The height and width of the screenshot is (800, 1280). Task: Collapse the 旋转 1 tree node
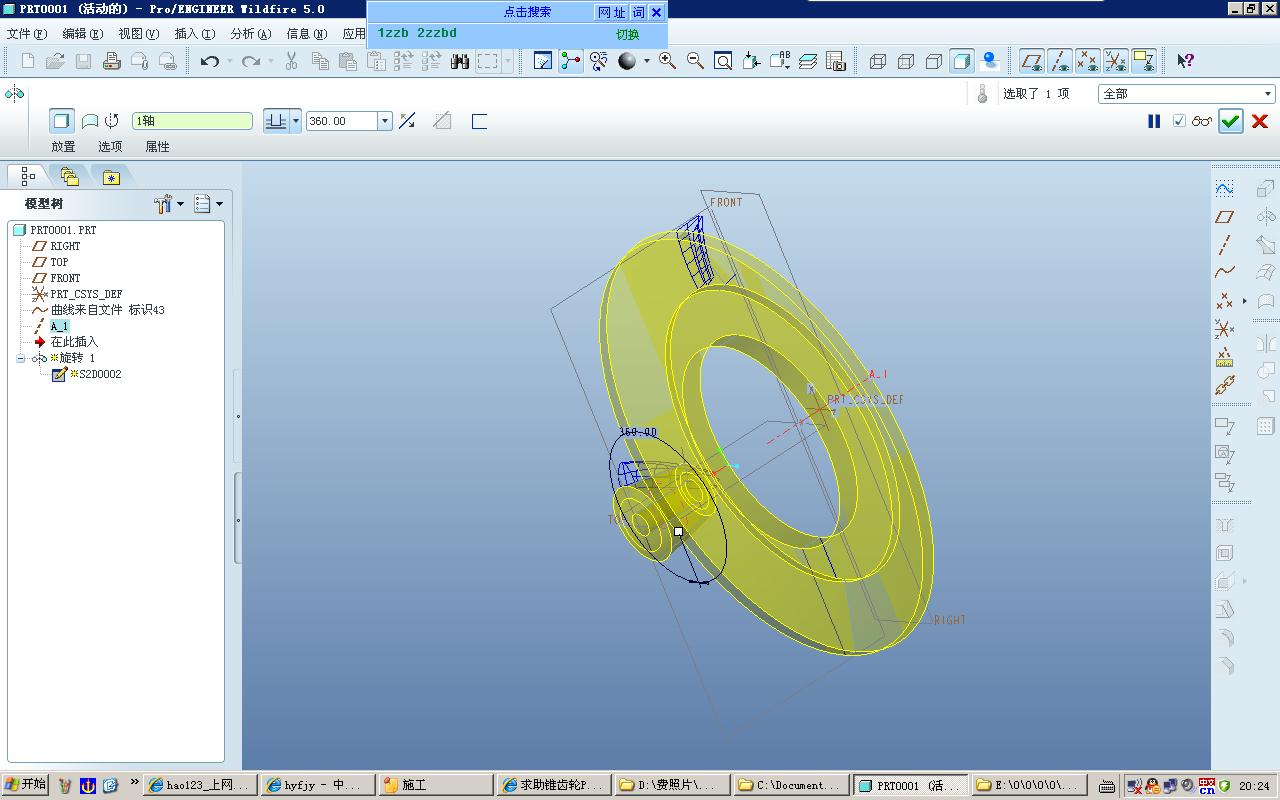(20, 358)
